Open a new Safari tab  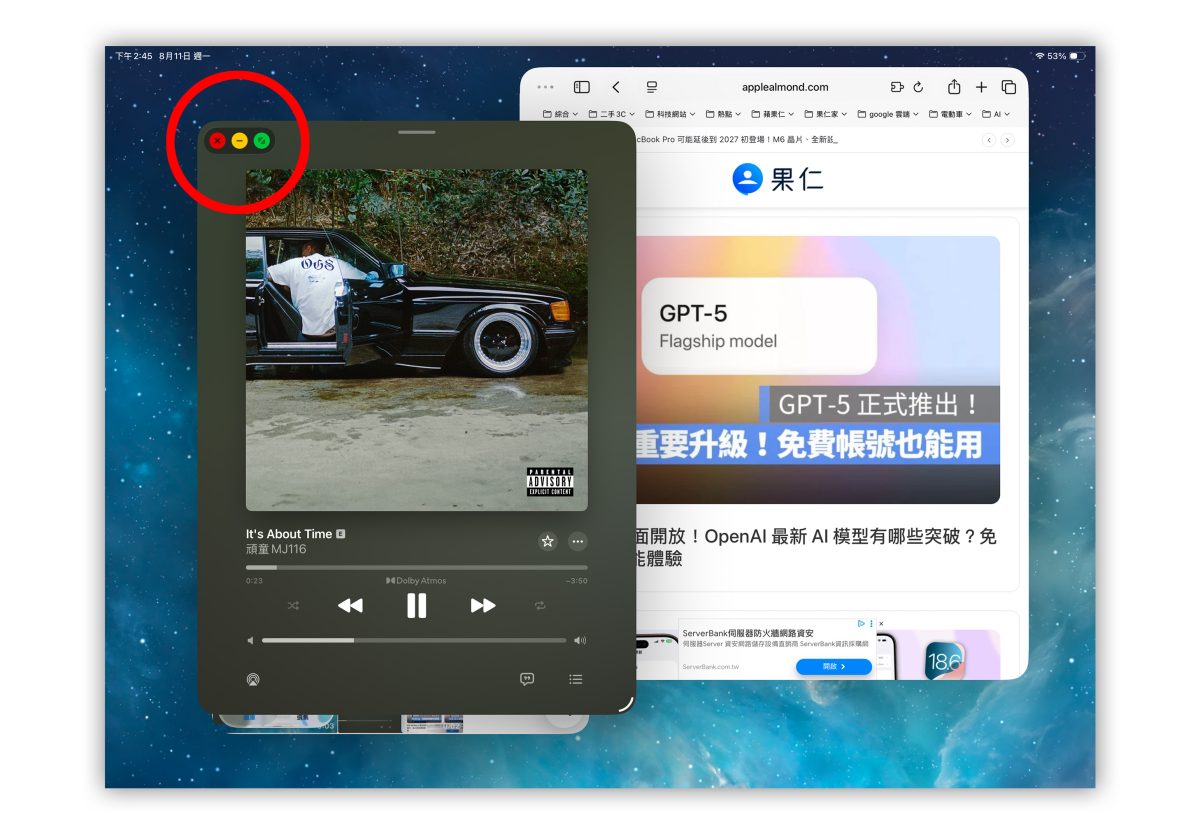pos(981,87)
